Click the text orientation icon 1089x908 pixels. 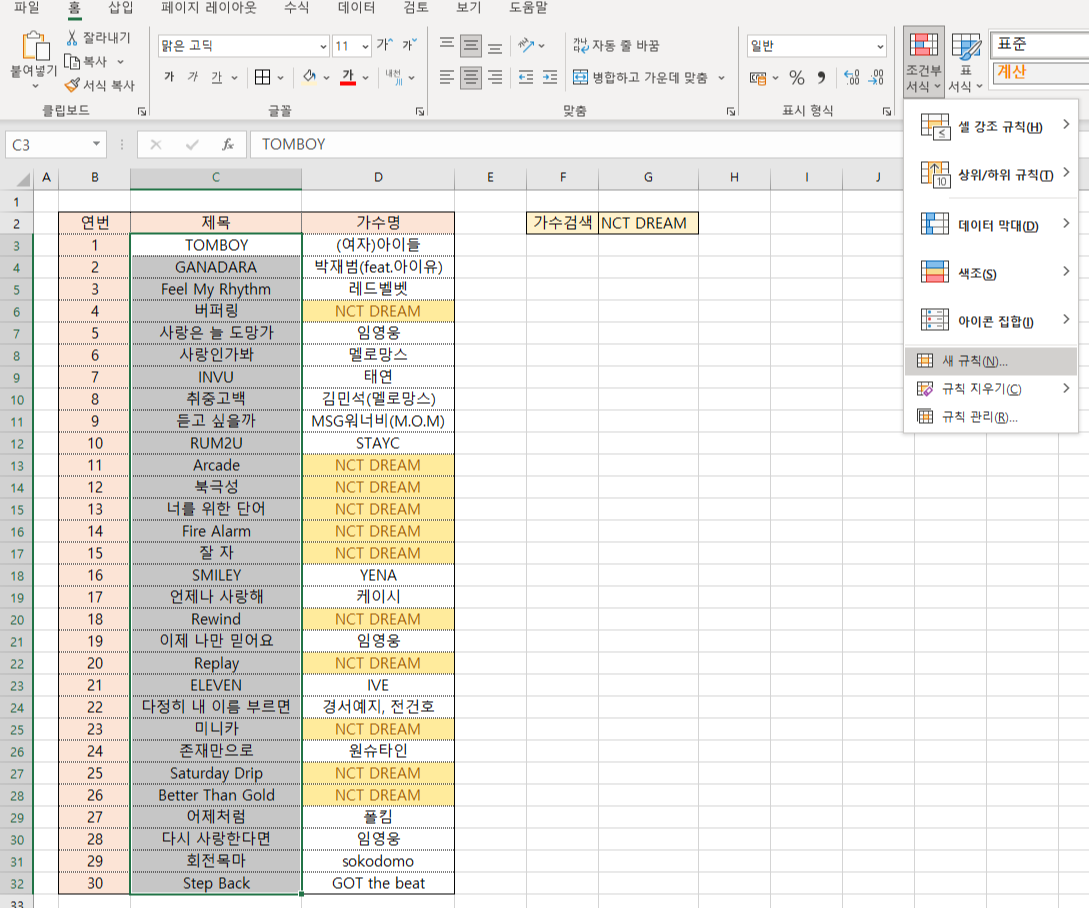tap(526, 46)
